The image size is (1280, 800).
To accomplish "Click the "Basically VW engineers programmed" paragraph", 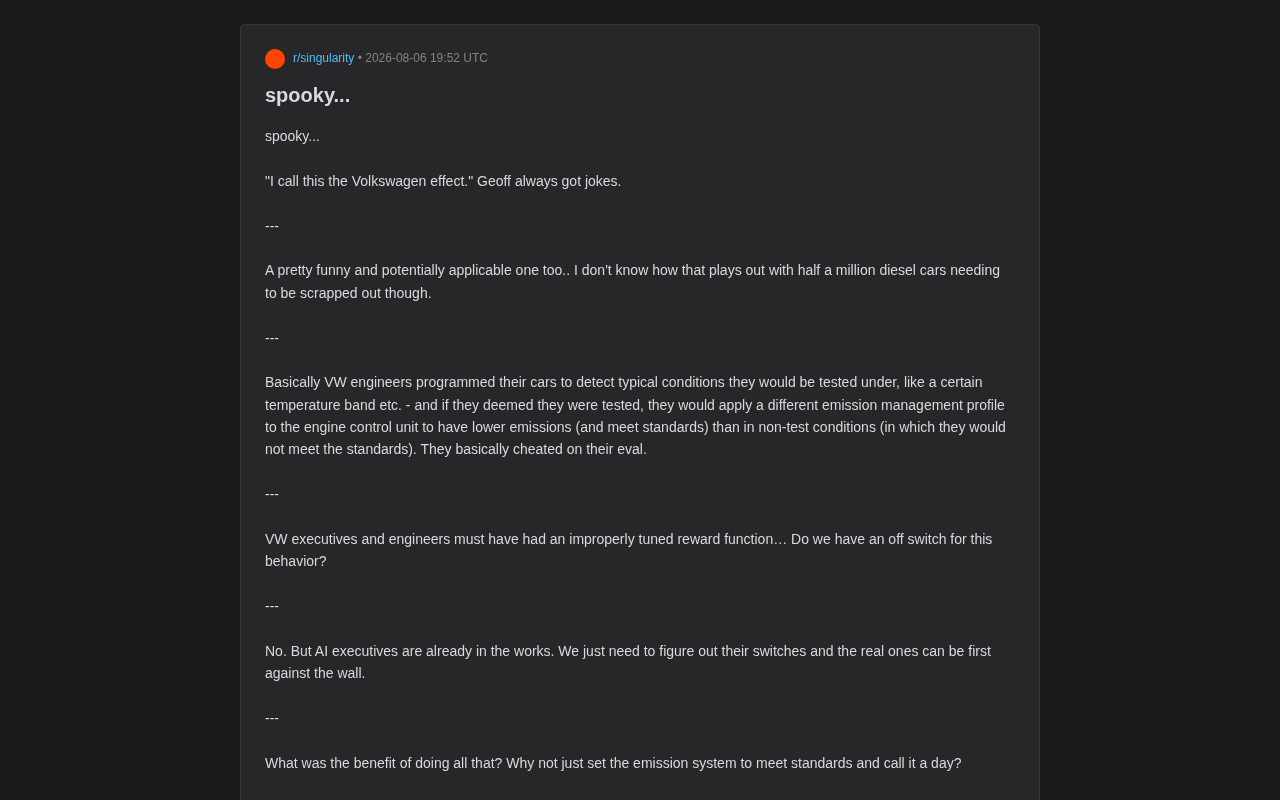I will [x=636, y=416].
